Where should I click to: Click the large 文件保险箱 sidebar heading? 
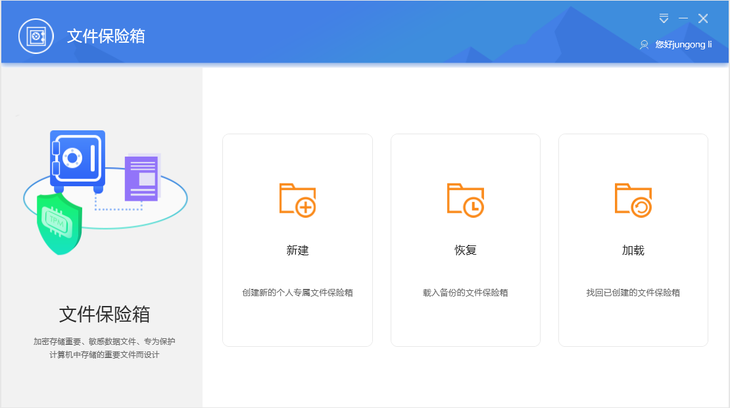pyautogui.click(x=104, y=314)
